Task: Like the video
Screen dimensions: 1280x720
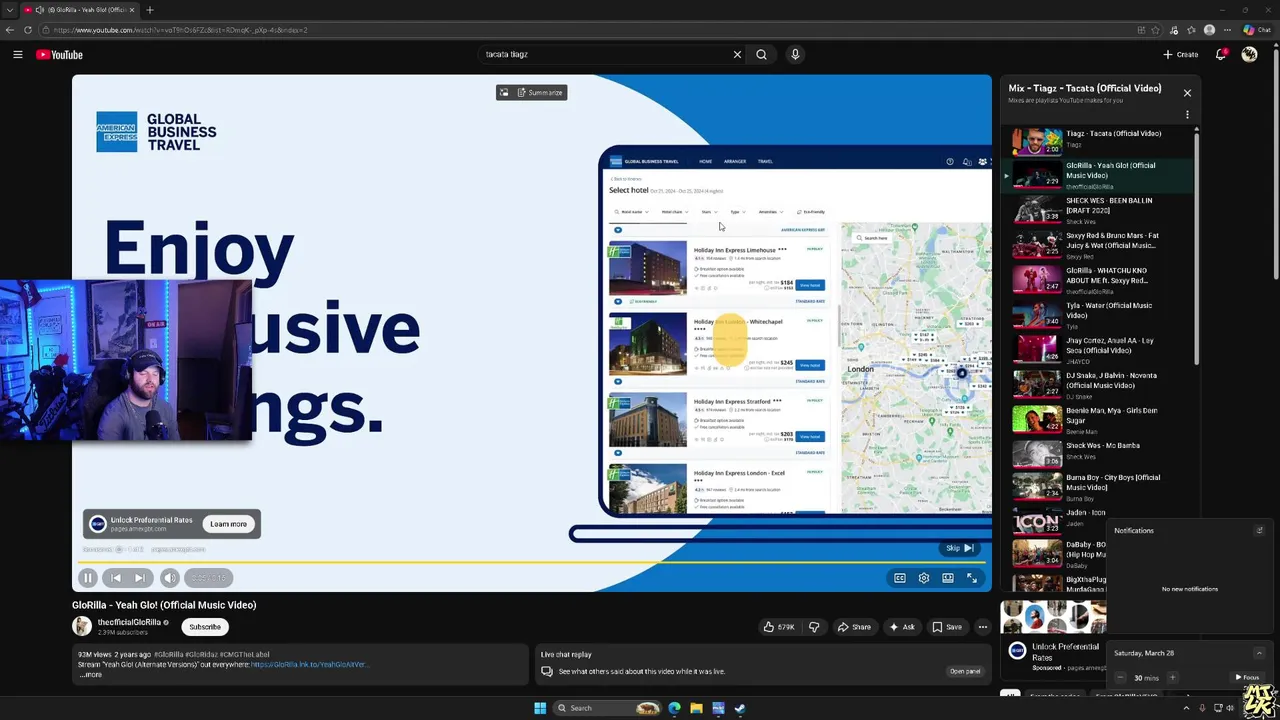Action: [x=779, y=627]
